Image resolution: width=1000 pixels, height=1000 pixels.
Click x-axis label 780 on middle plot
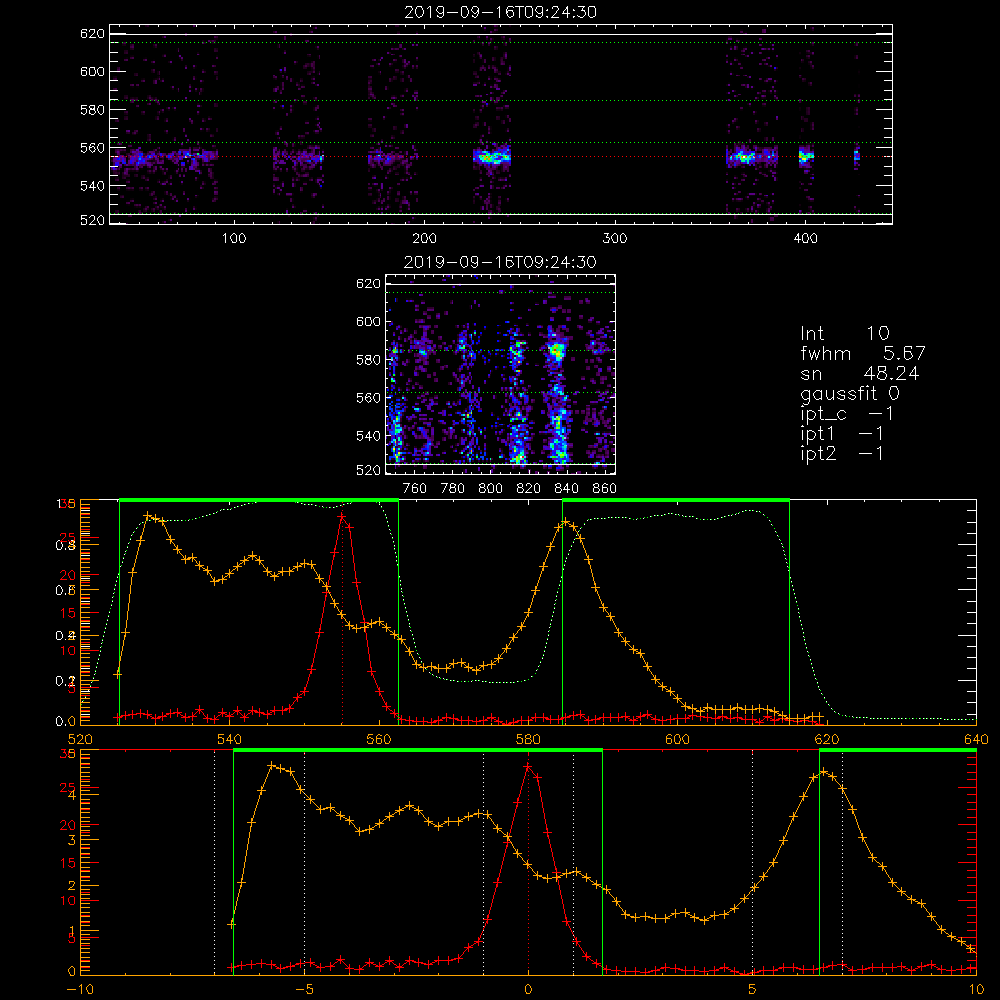(x=453, y=489)
